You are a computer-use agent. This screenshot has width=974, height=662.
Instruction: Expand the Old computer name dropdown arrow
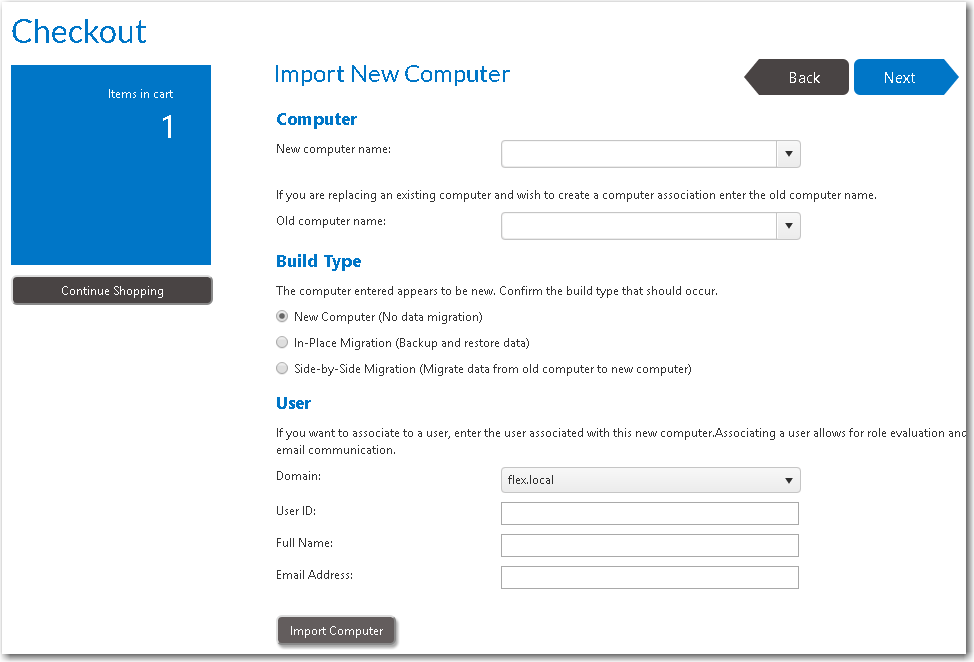click(788, 226)
